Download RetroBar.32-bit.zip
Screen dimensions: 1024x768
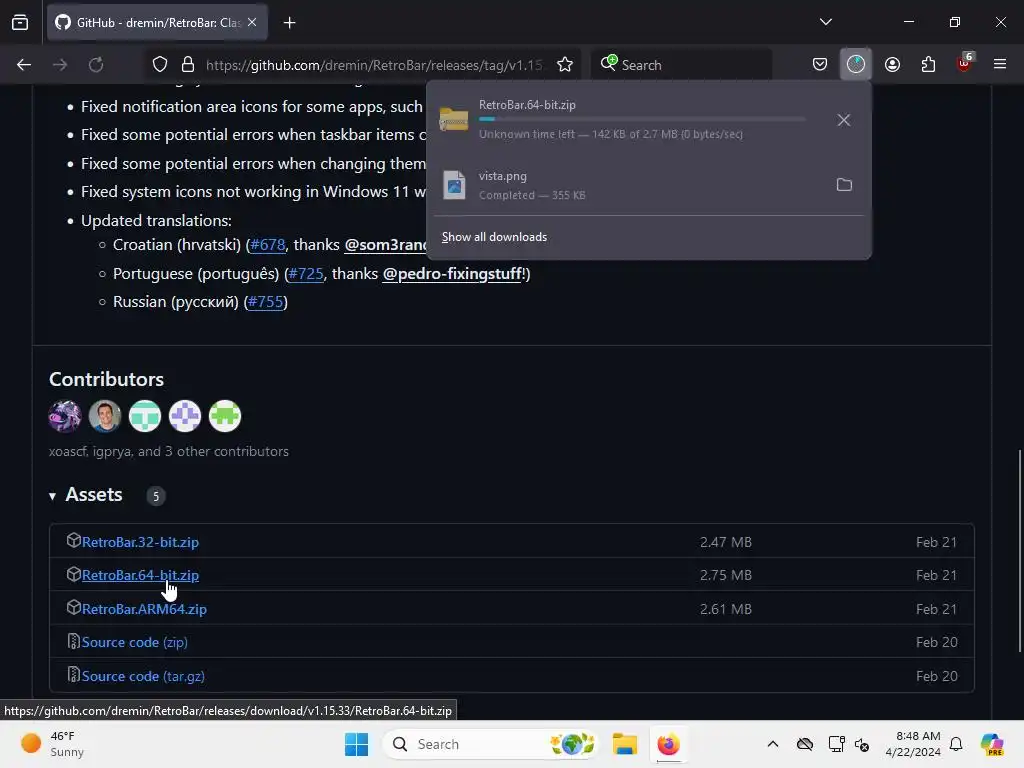(x=140, y=542)
